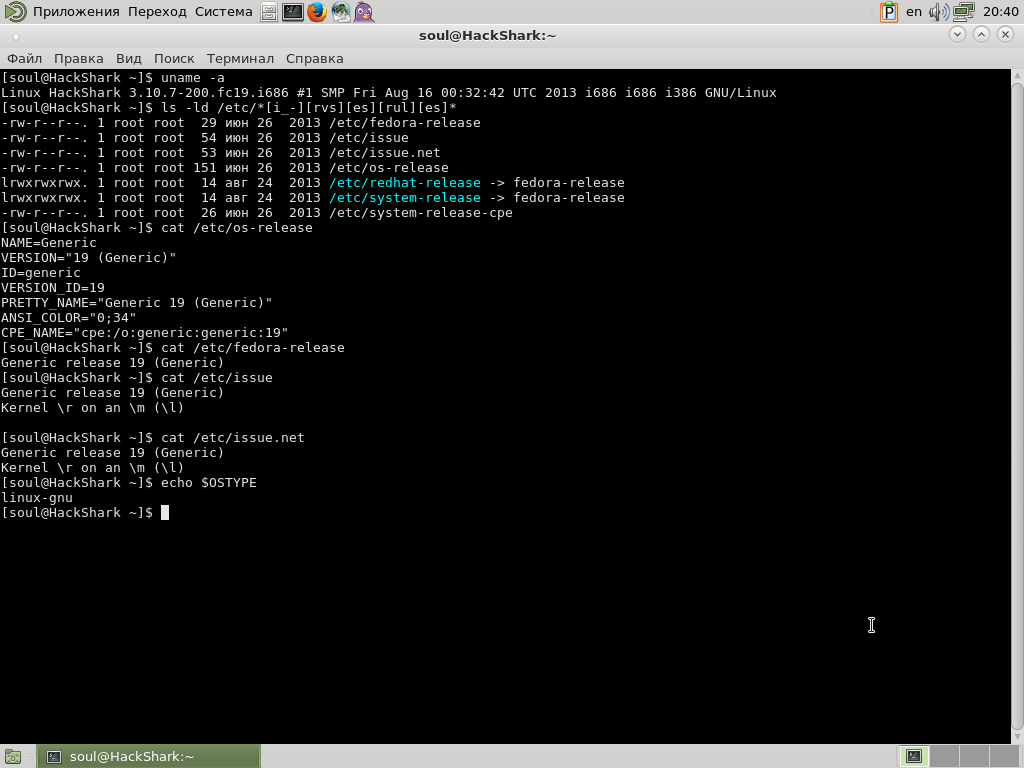Click the window title 'soul@HackShark:~'
This screenshot has height=768, width=1024.
point(487,36)
